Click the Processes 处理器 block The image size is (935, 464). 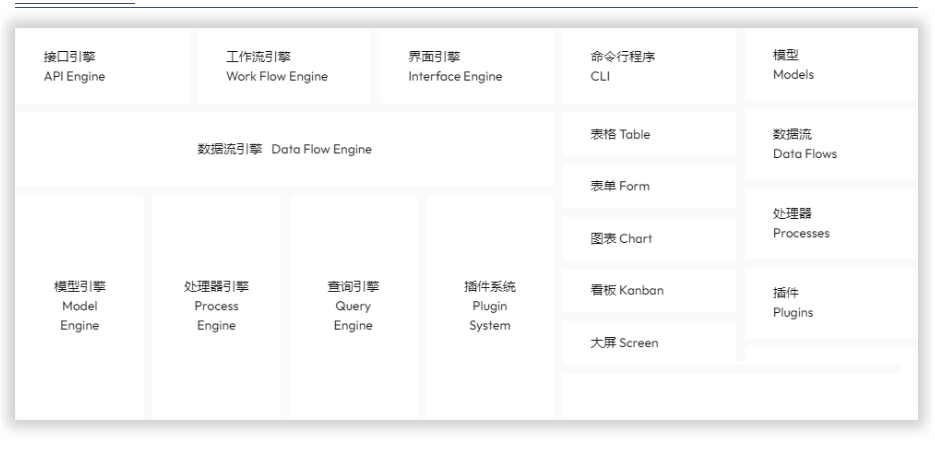click(x=831, y=224)
